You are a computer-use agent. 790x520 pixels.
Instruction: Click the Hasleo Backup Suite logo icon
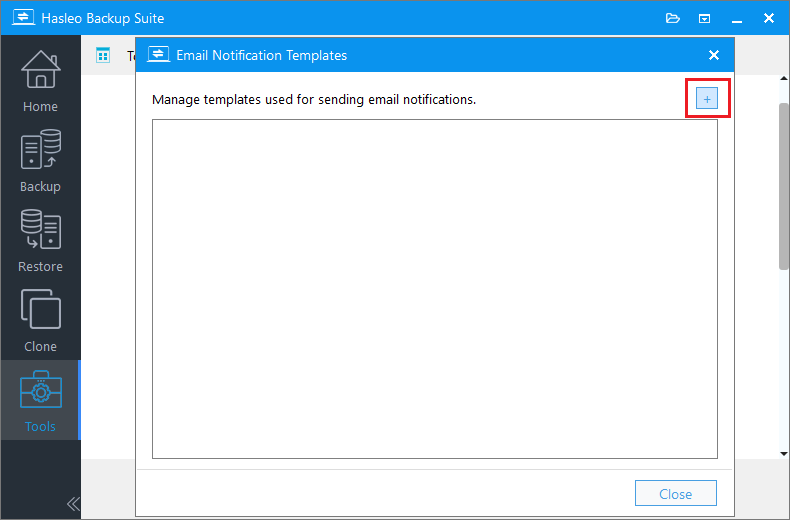coord(23,18)
